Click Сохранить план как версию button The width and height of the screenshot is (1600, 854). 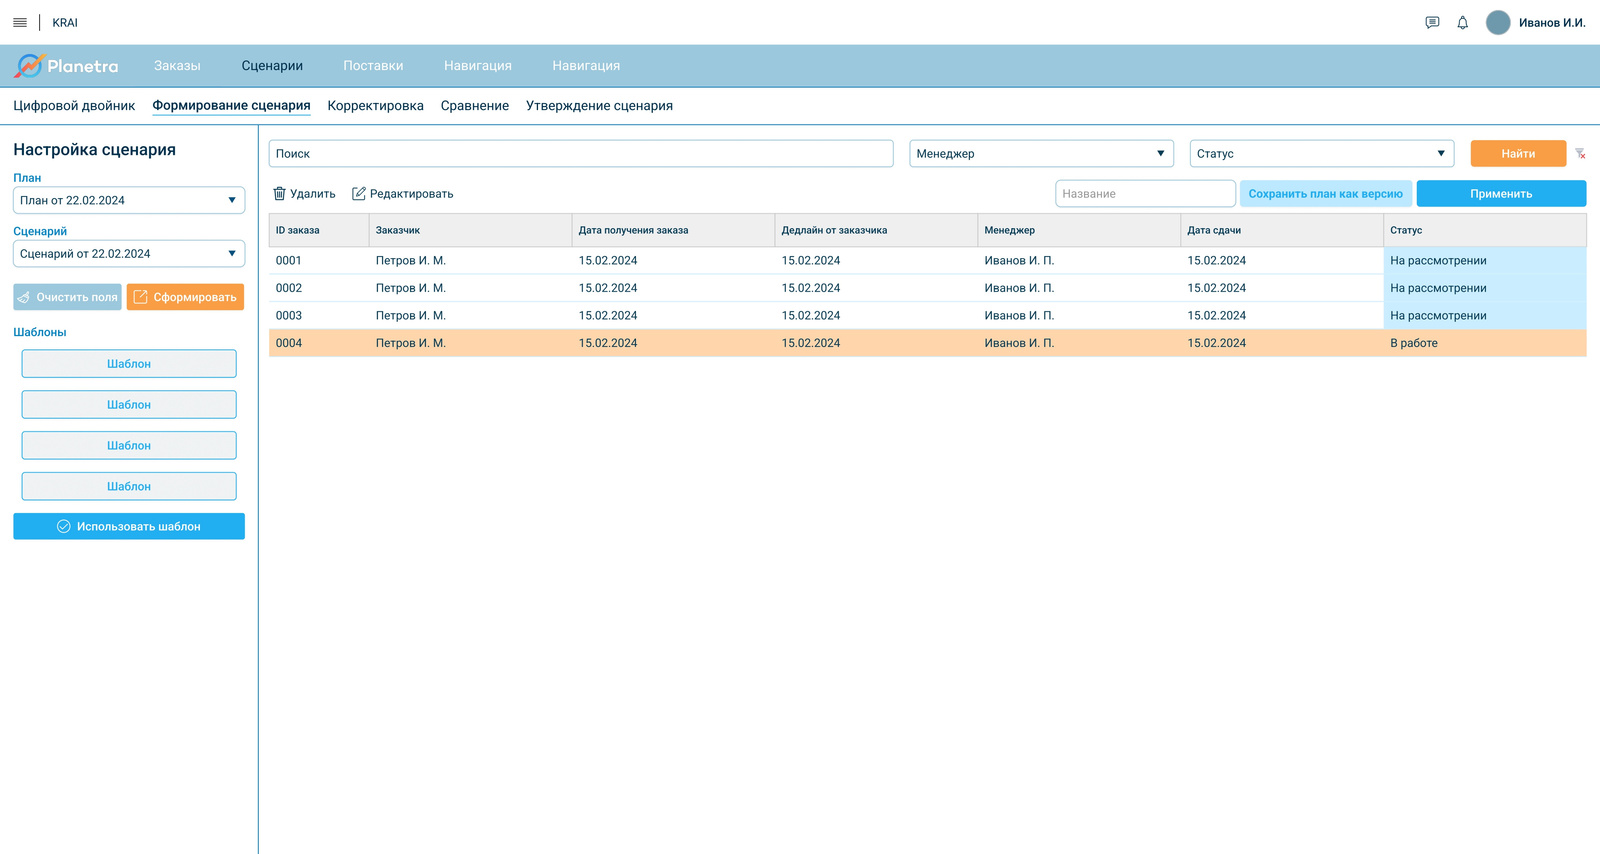click(1325, 194)
